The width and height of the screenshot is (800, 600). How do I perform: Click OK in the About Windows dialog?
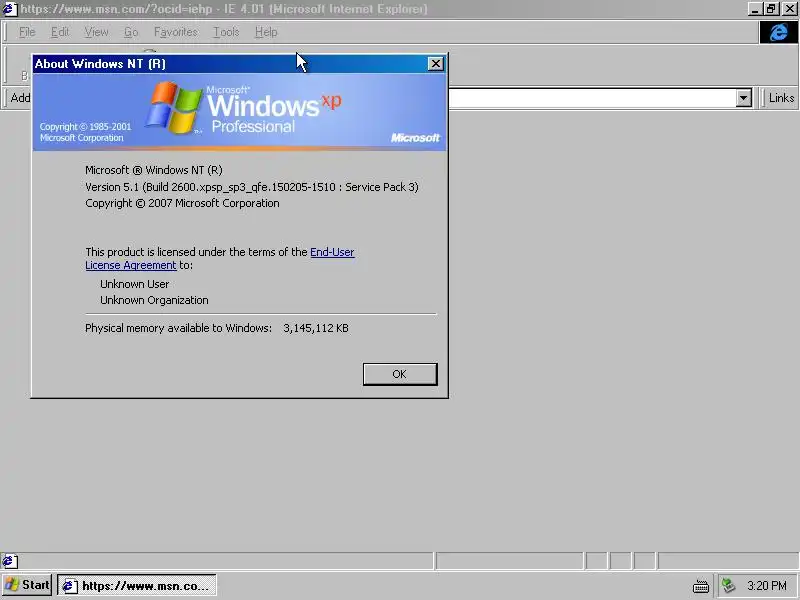399,374
